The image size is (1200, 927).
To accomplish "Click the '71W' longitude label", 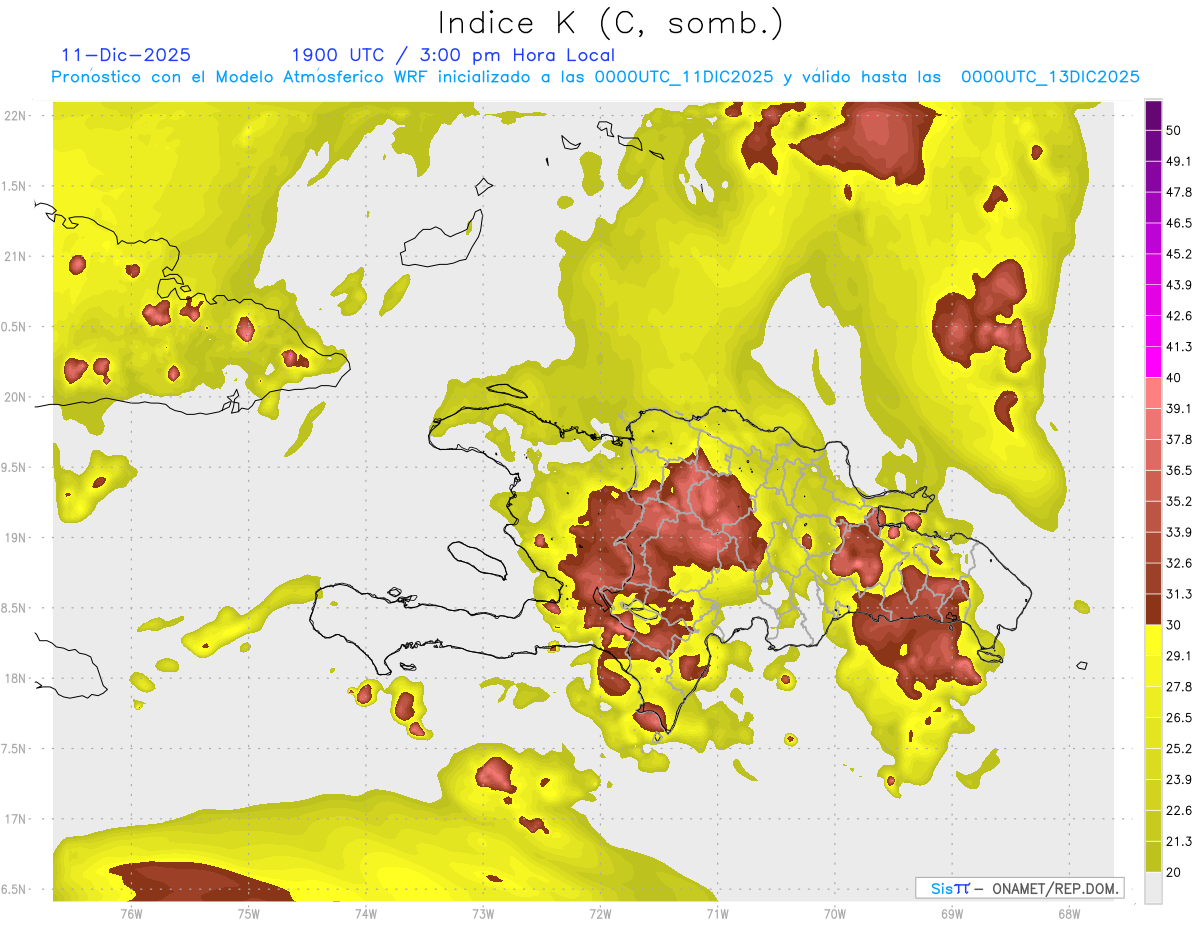I will 717,914.
